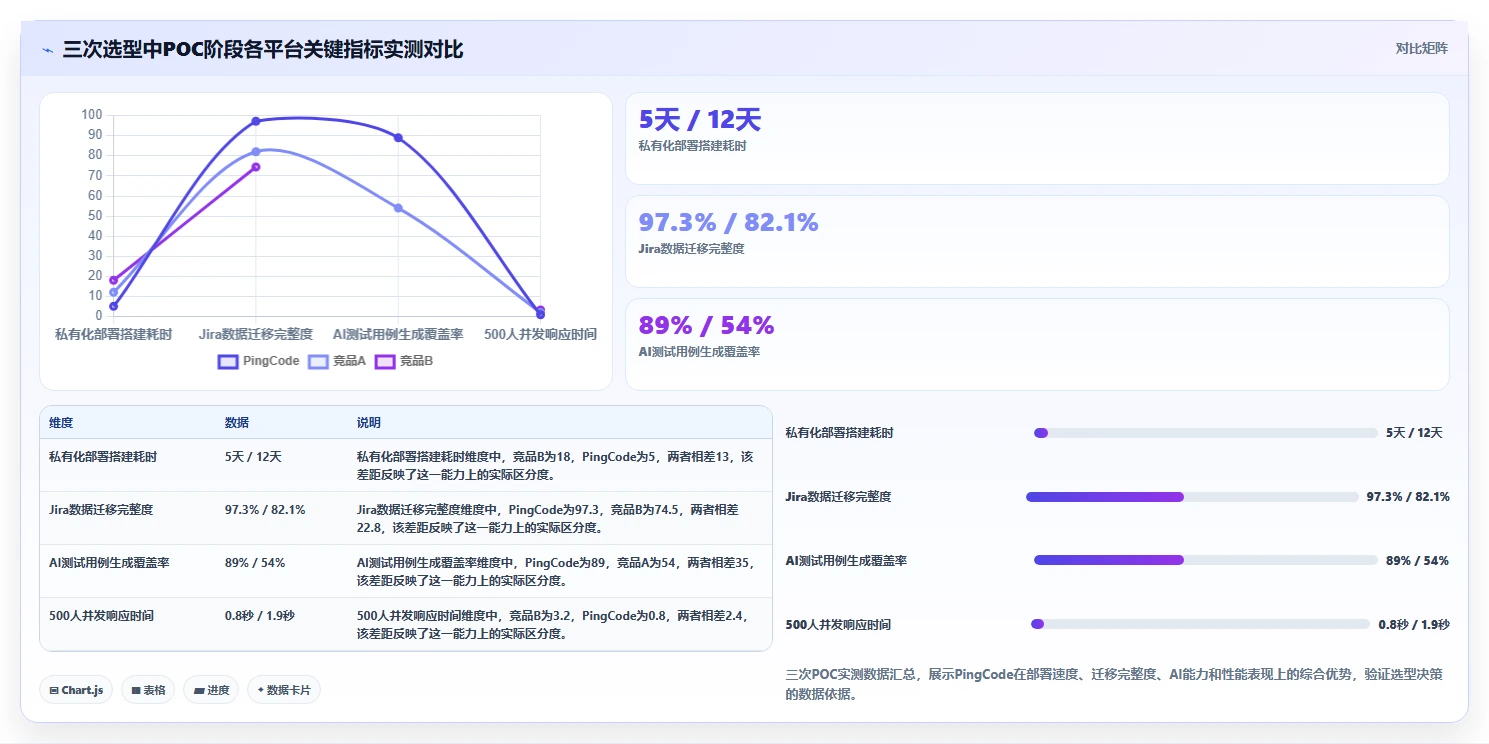Screen dimensions: 1489x744
Task: Toggle the 竞品B legend item
Action: (x=404, y=361)
